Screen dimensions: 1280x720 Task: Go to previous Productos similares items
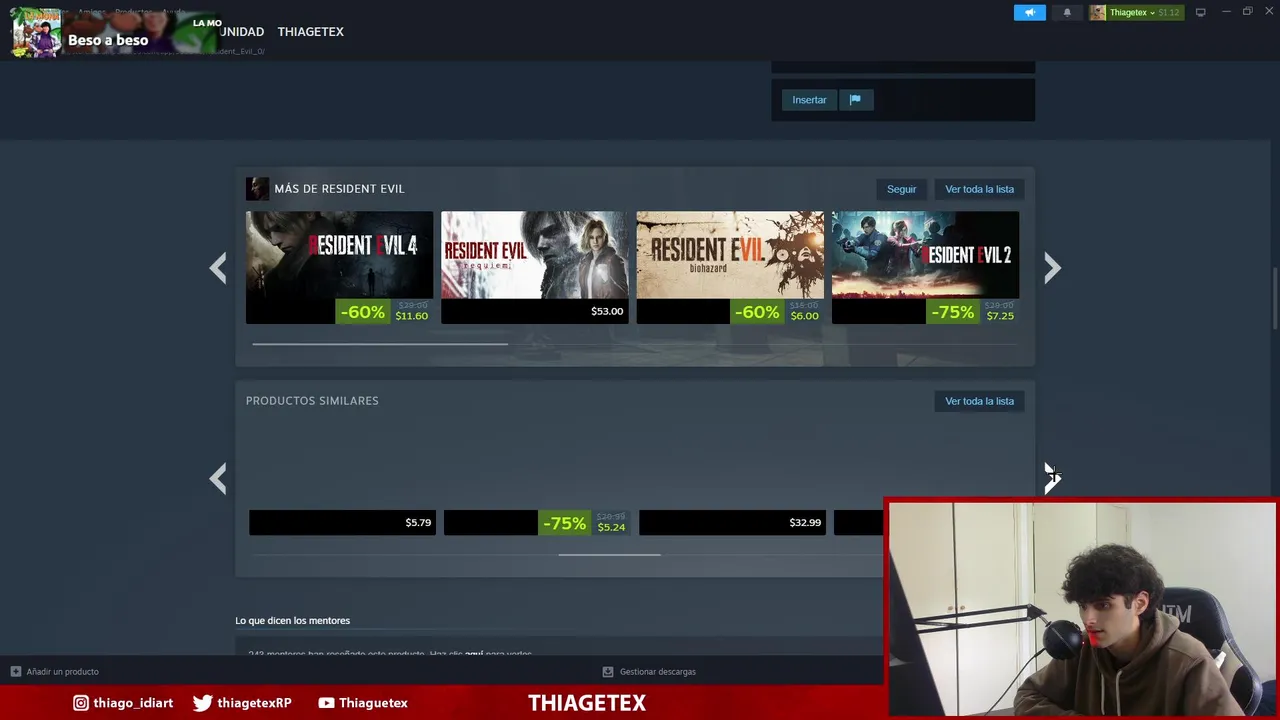(x=218, y=479)
